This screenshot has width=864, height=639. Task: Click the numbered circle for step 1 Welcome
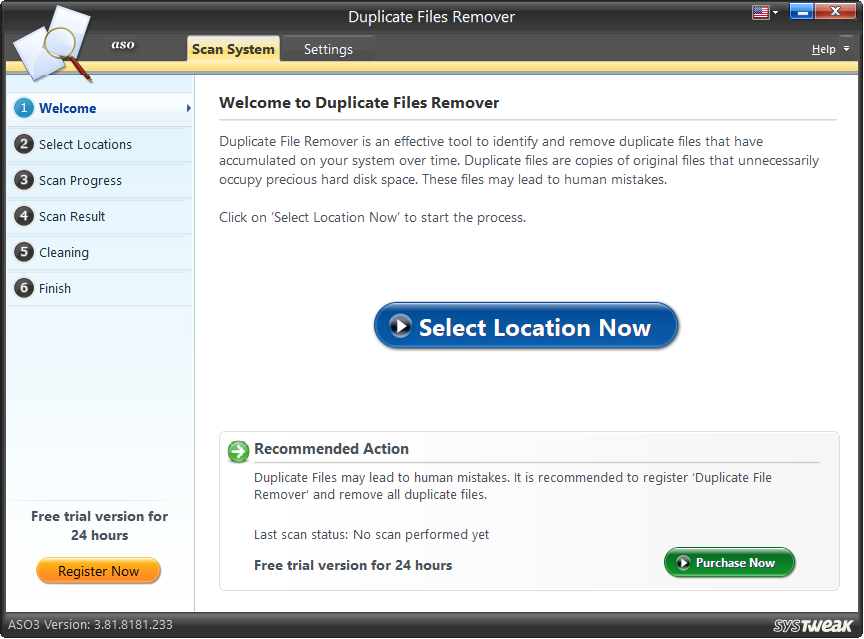23,108
